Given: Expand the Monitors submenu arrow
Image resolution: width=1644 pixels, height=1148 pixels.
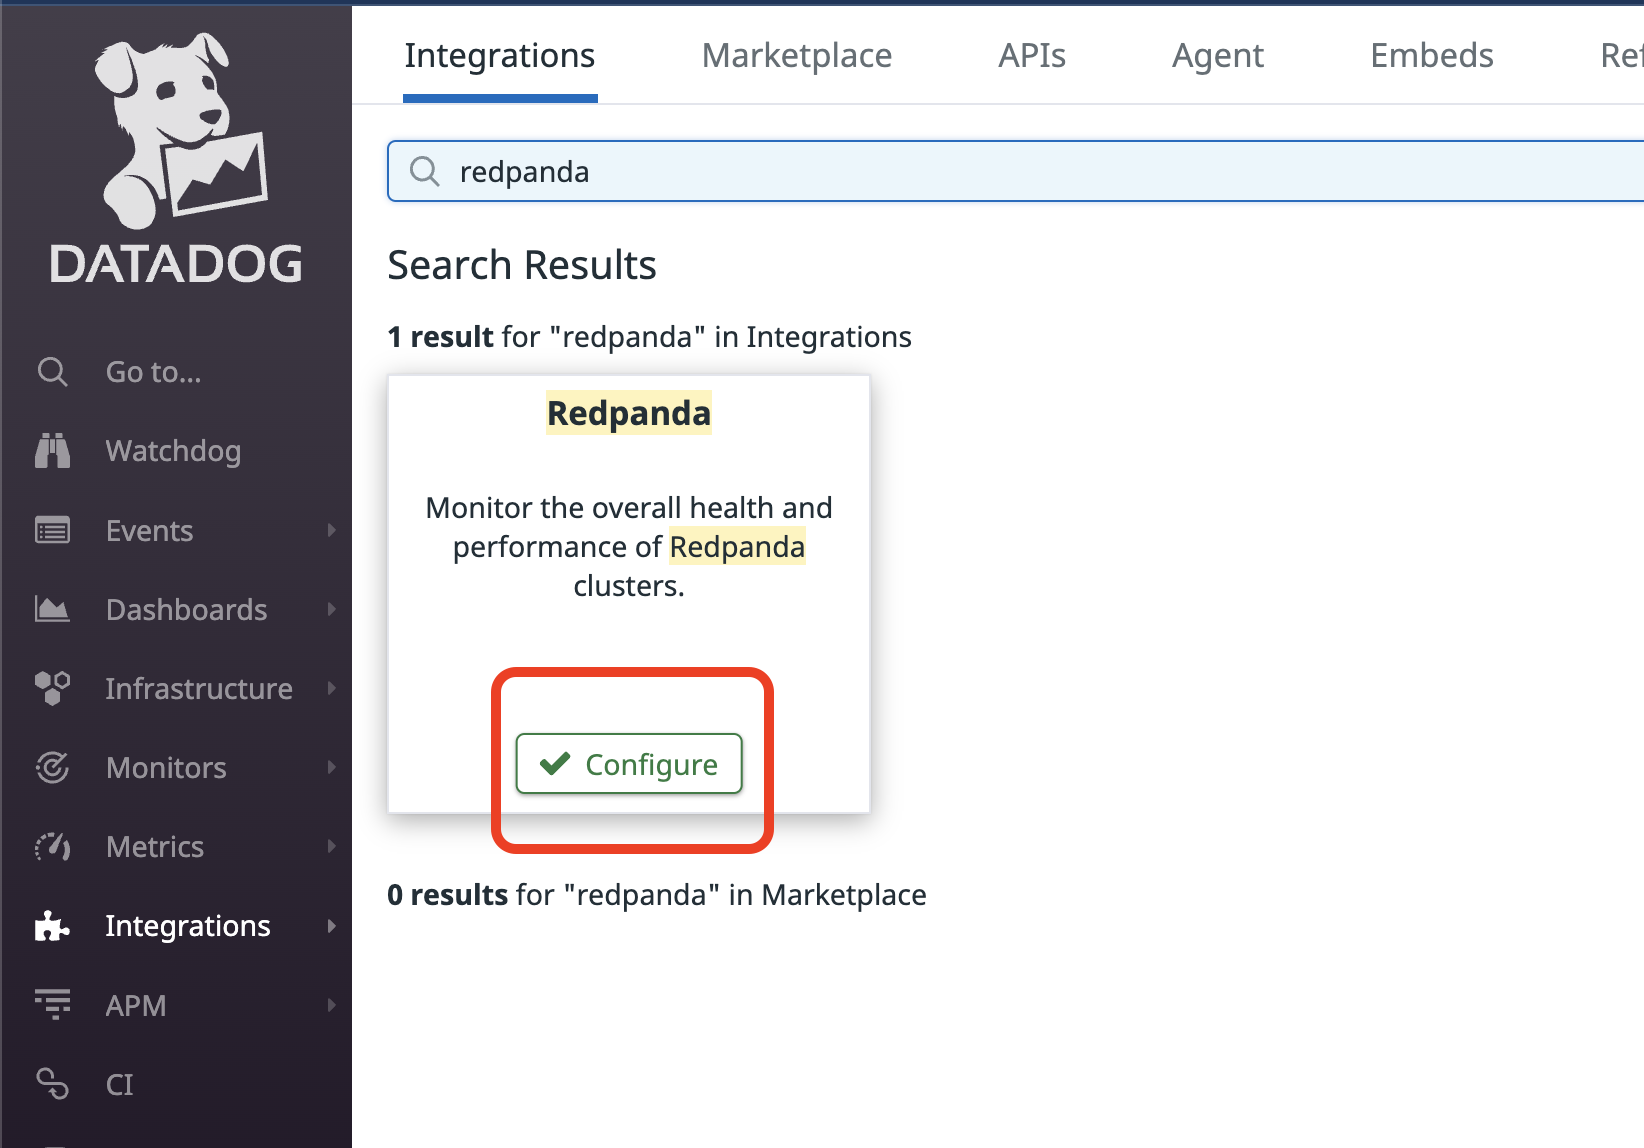Looking at the screenshot, I should (x=332, y=767).
